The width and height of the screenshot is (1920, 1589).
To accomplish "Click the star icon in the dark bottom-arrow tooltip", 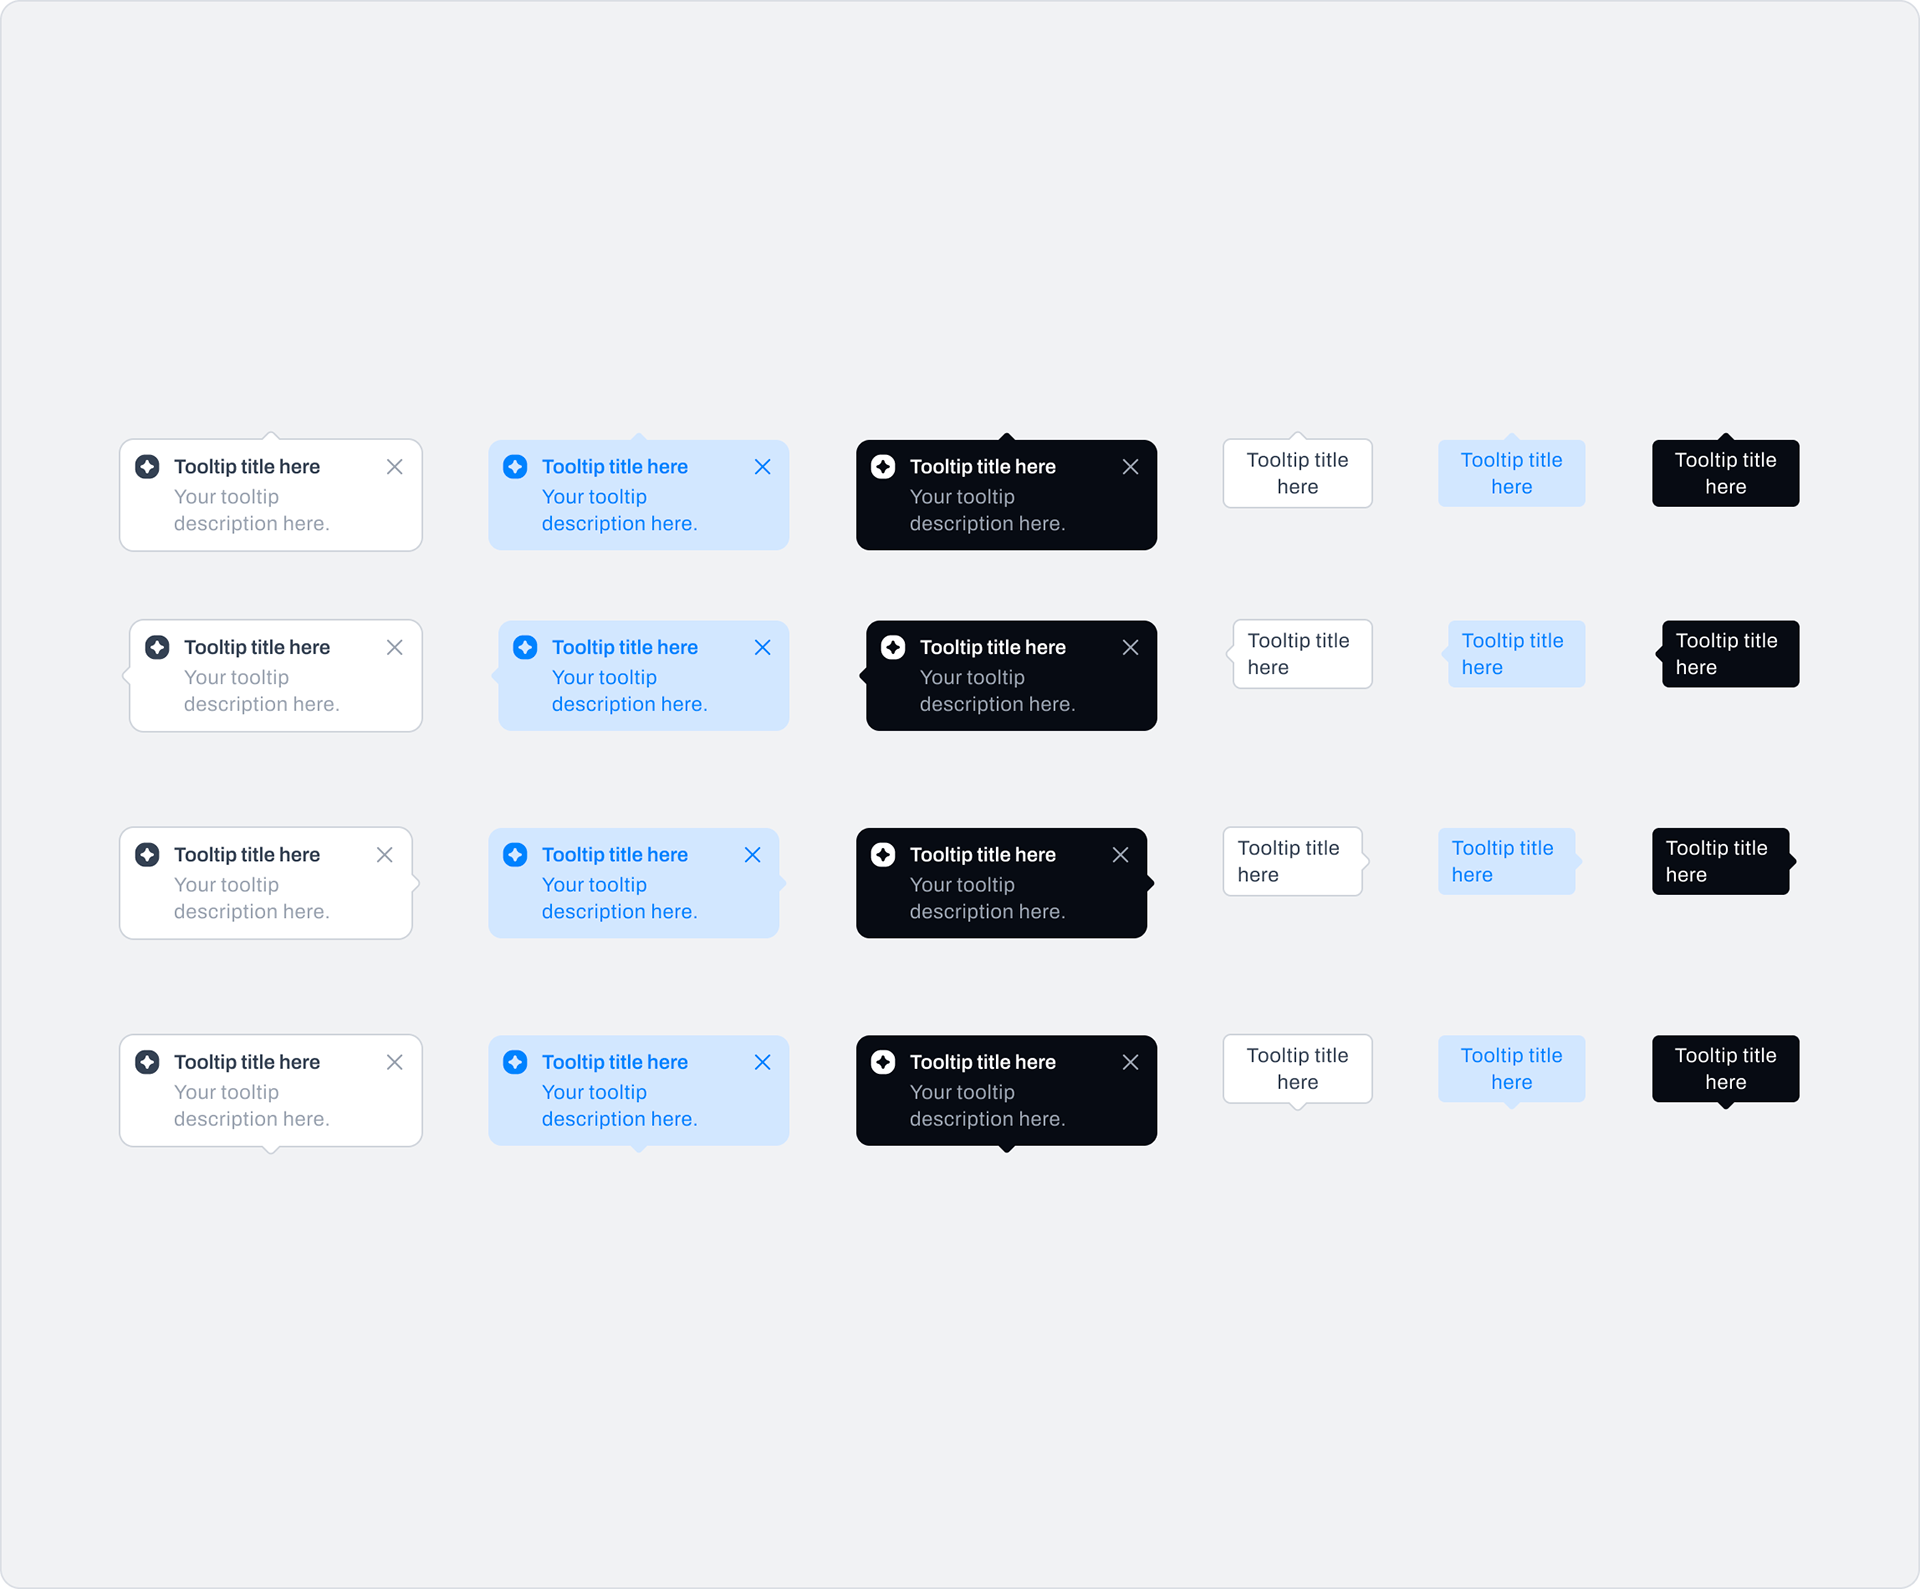I will pyautogui.click(x=883, y=1062).
